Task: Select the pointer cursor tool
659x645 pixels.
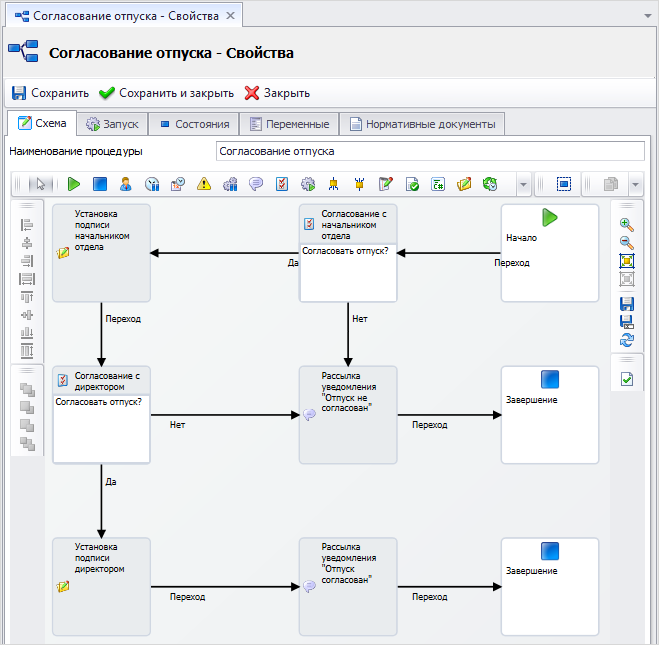Action: pos(41,184)
